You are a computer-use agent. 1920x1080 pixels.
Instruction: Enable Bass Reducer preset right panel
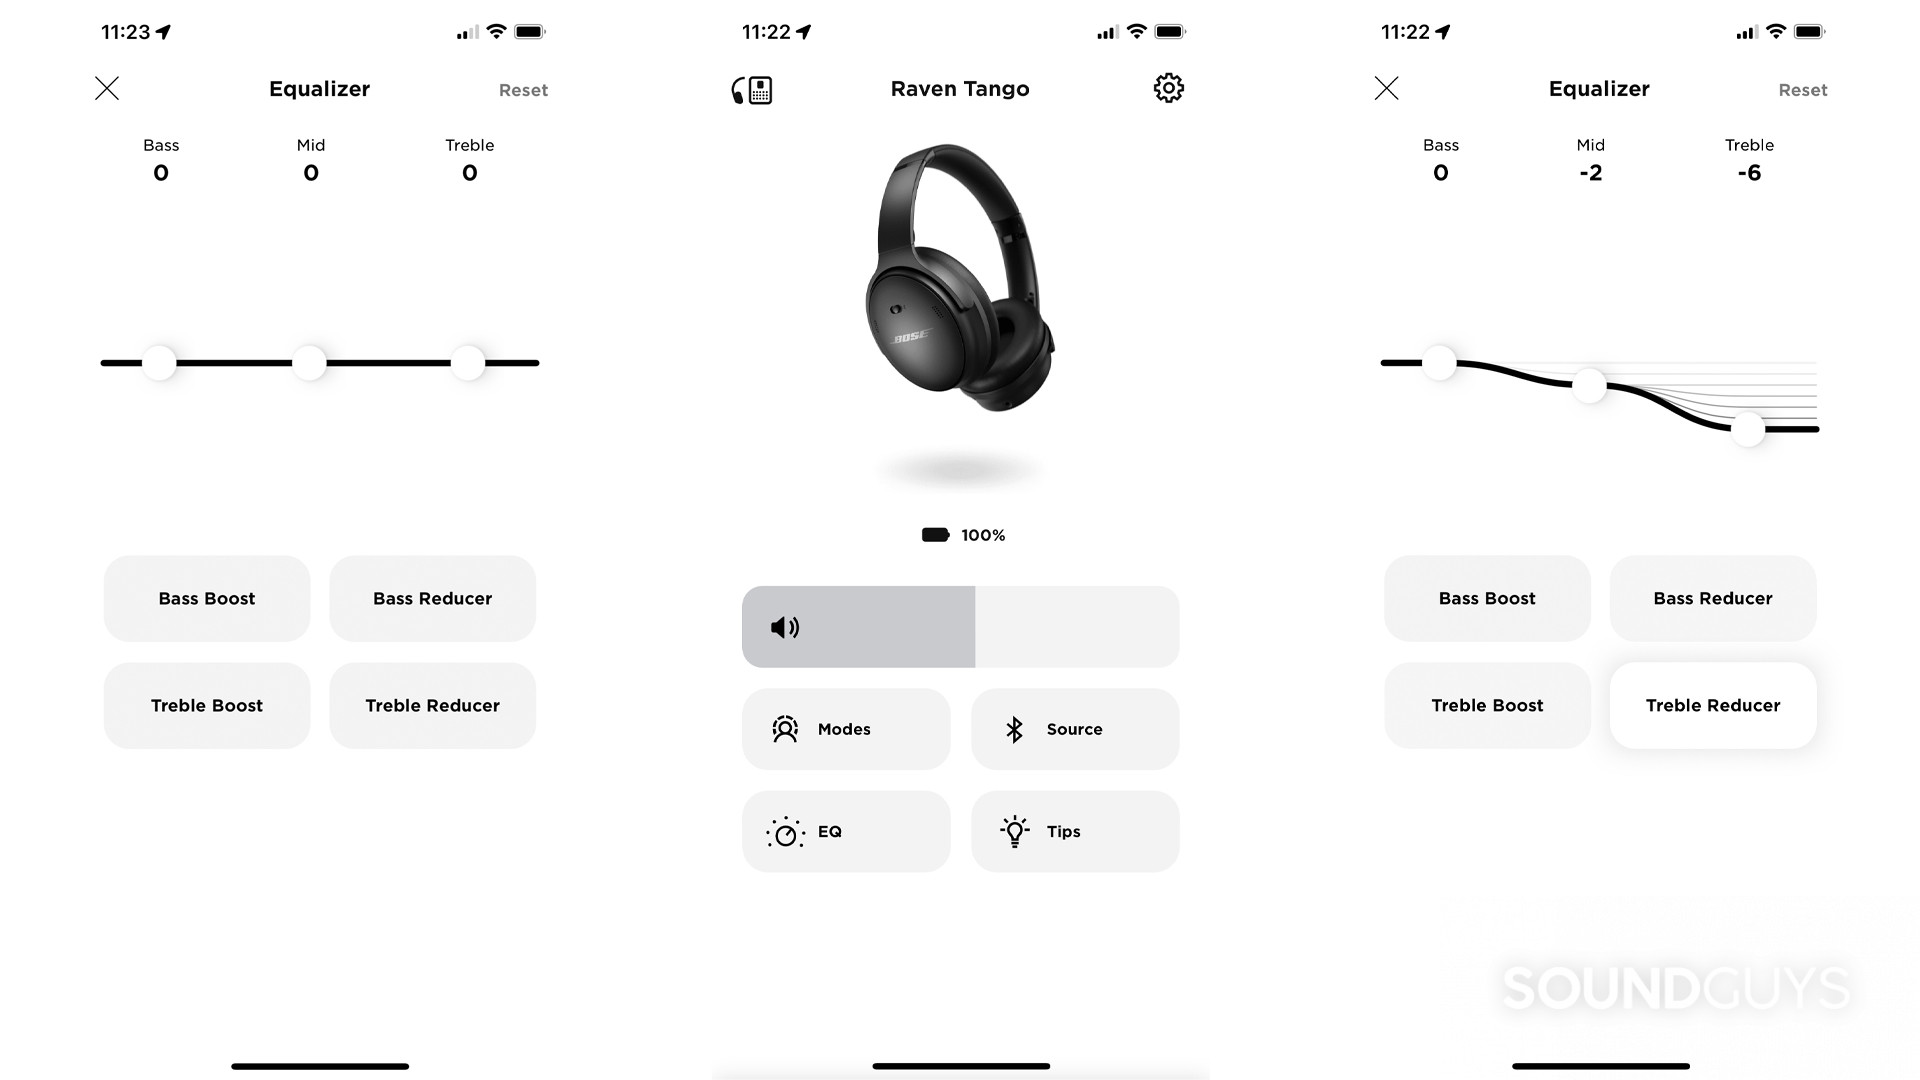[1713, 597]
